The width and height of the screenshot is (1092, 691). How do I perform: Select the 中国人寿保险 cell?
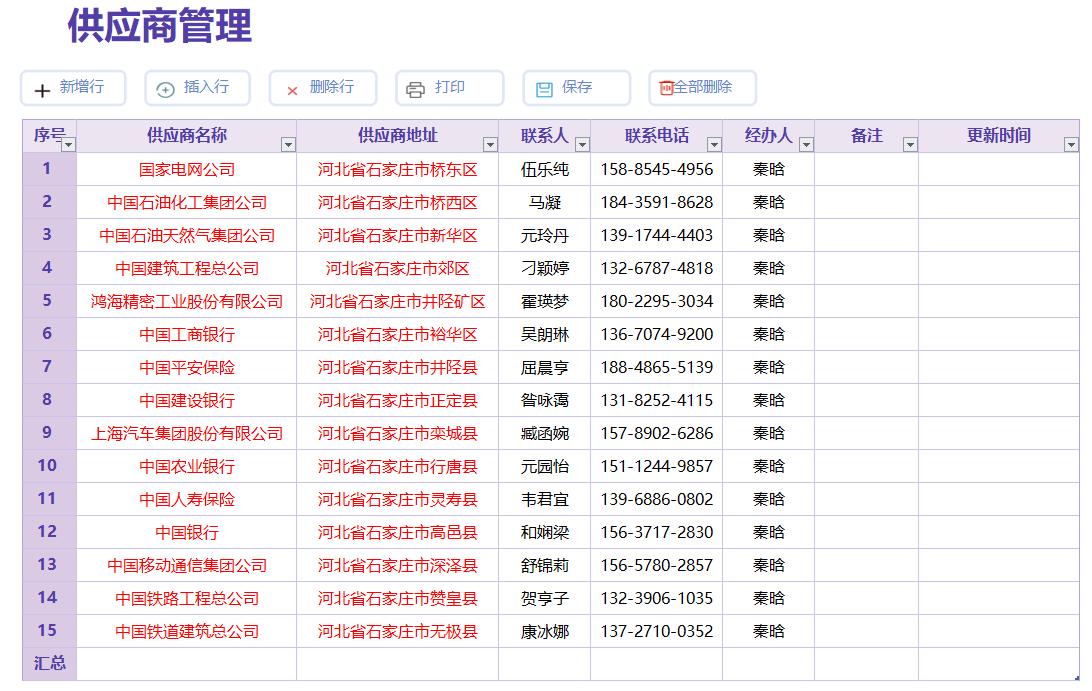point(187,499)
